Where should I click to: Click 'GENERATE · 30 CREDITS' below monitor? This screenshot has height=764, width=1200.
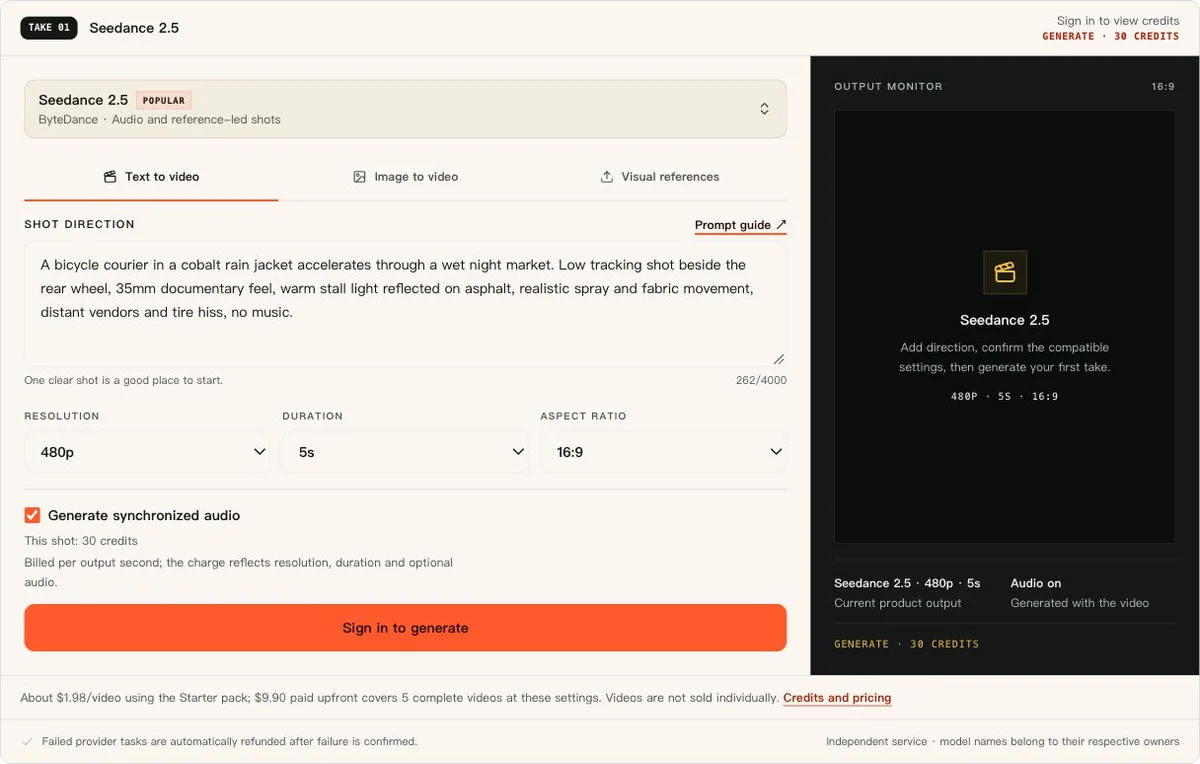pos(907,644)
